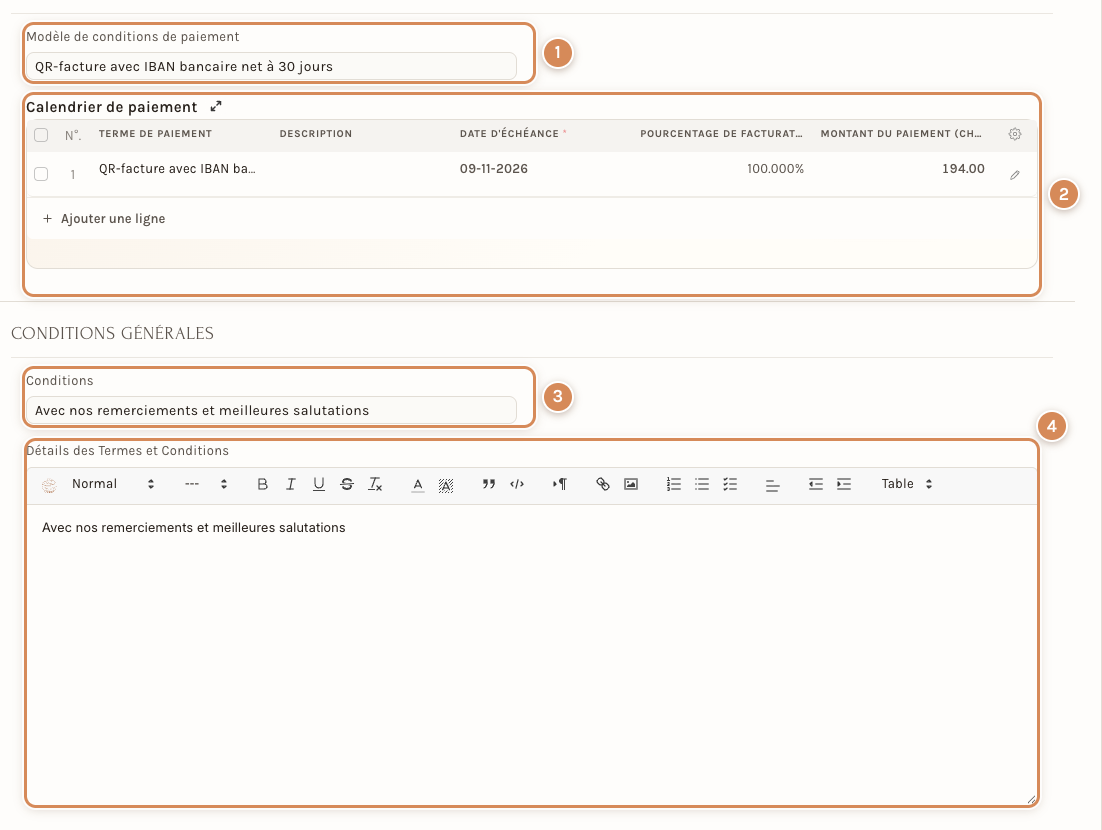Screen dimensions: 1102x830
Task: Toggle italic formatting in the editor
Action: (290, 484)
